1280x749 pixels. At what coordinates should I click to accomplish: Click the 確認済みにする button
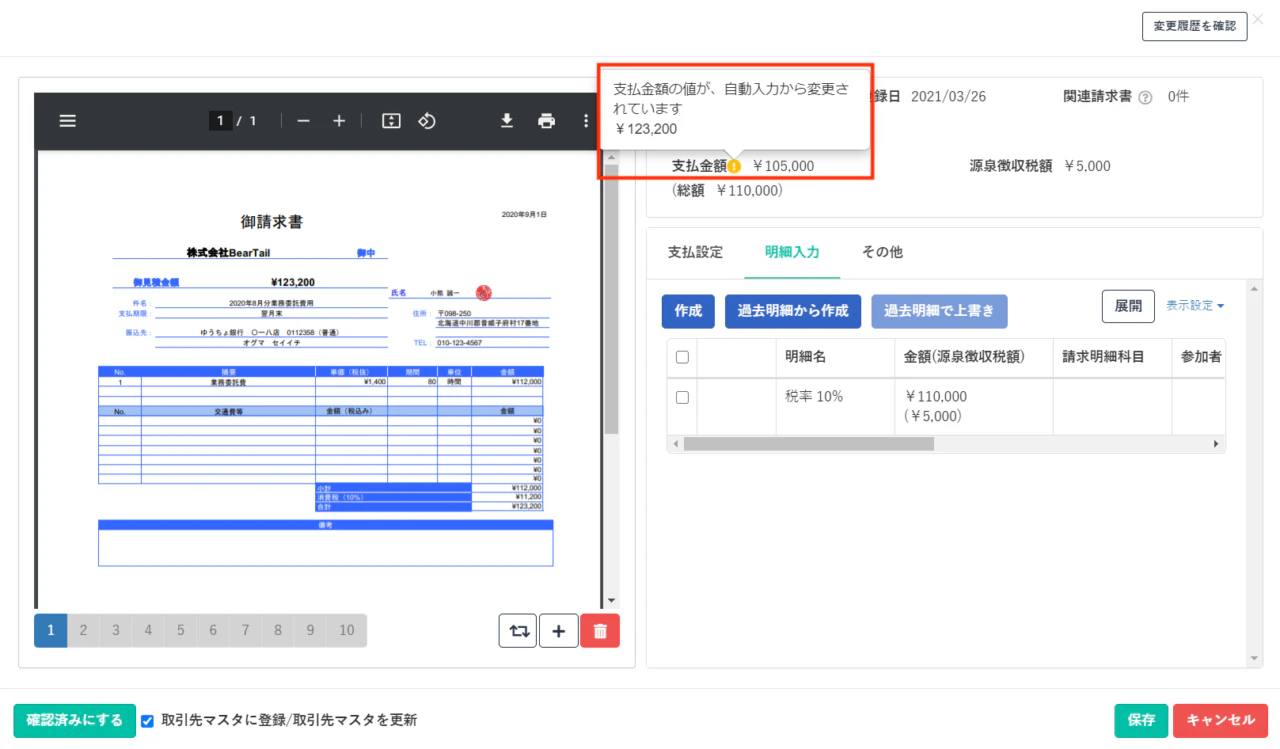pyautogui.click(x=74, y=720)
